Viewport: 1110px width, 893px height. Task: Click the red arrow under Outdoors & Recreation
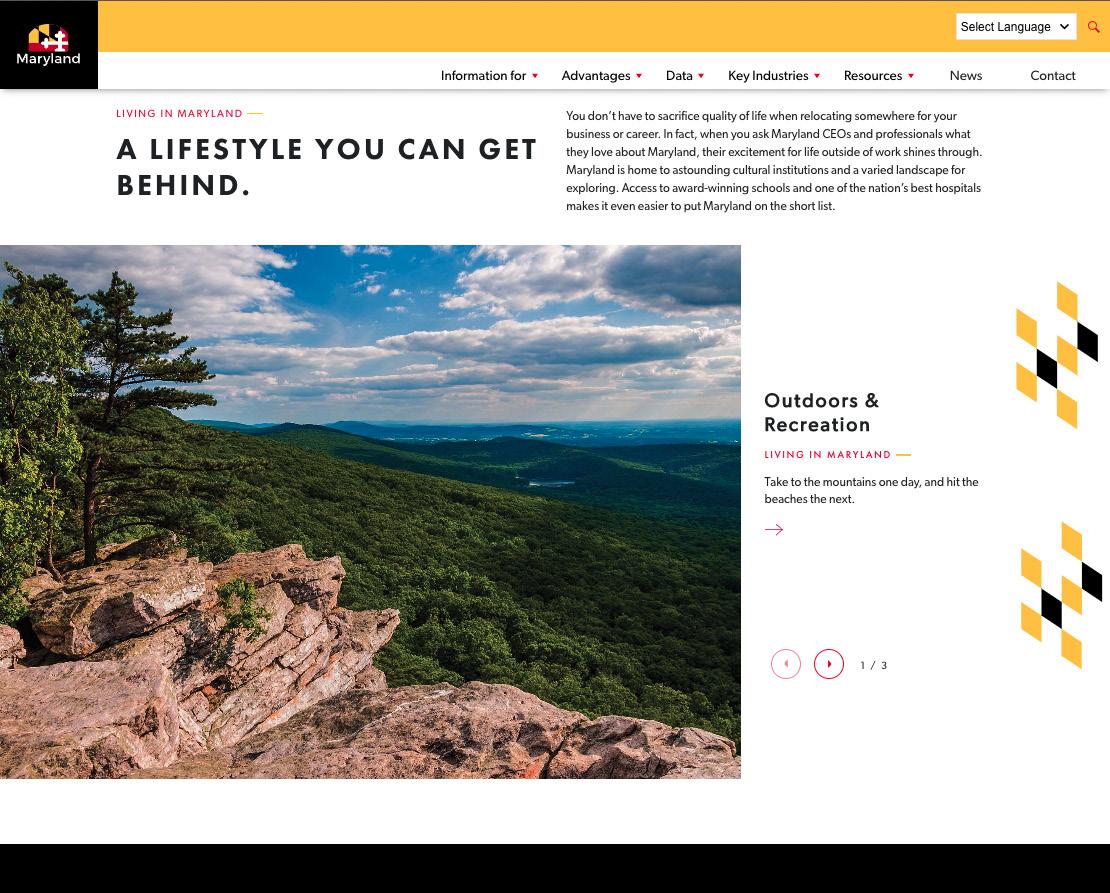[774, 529]
